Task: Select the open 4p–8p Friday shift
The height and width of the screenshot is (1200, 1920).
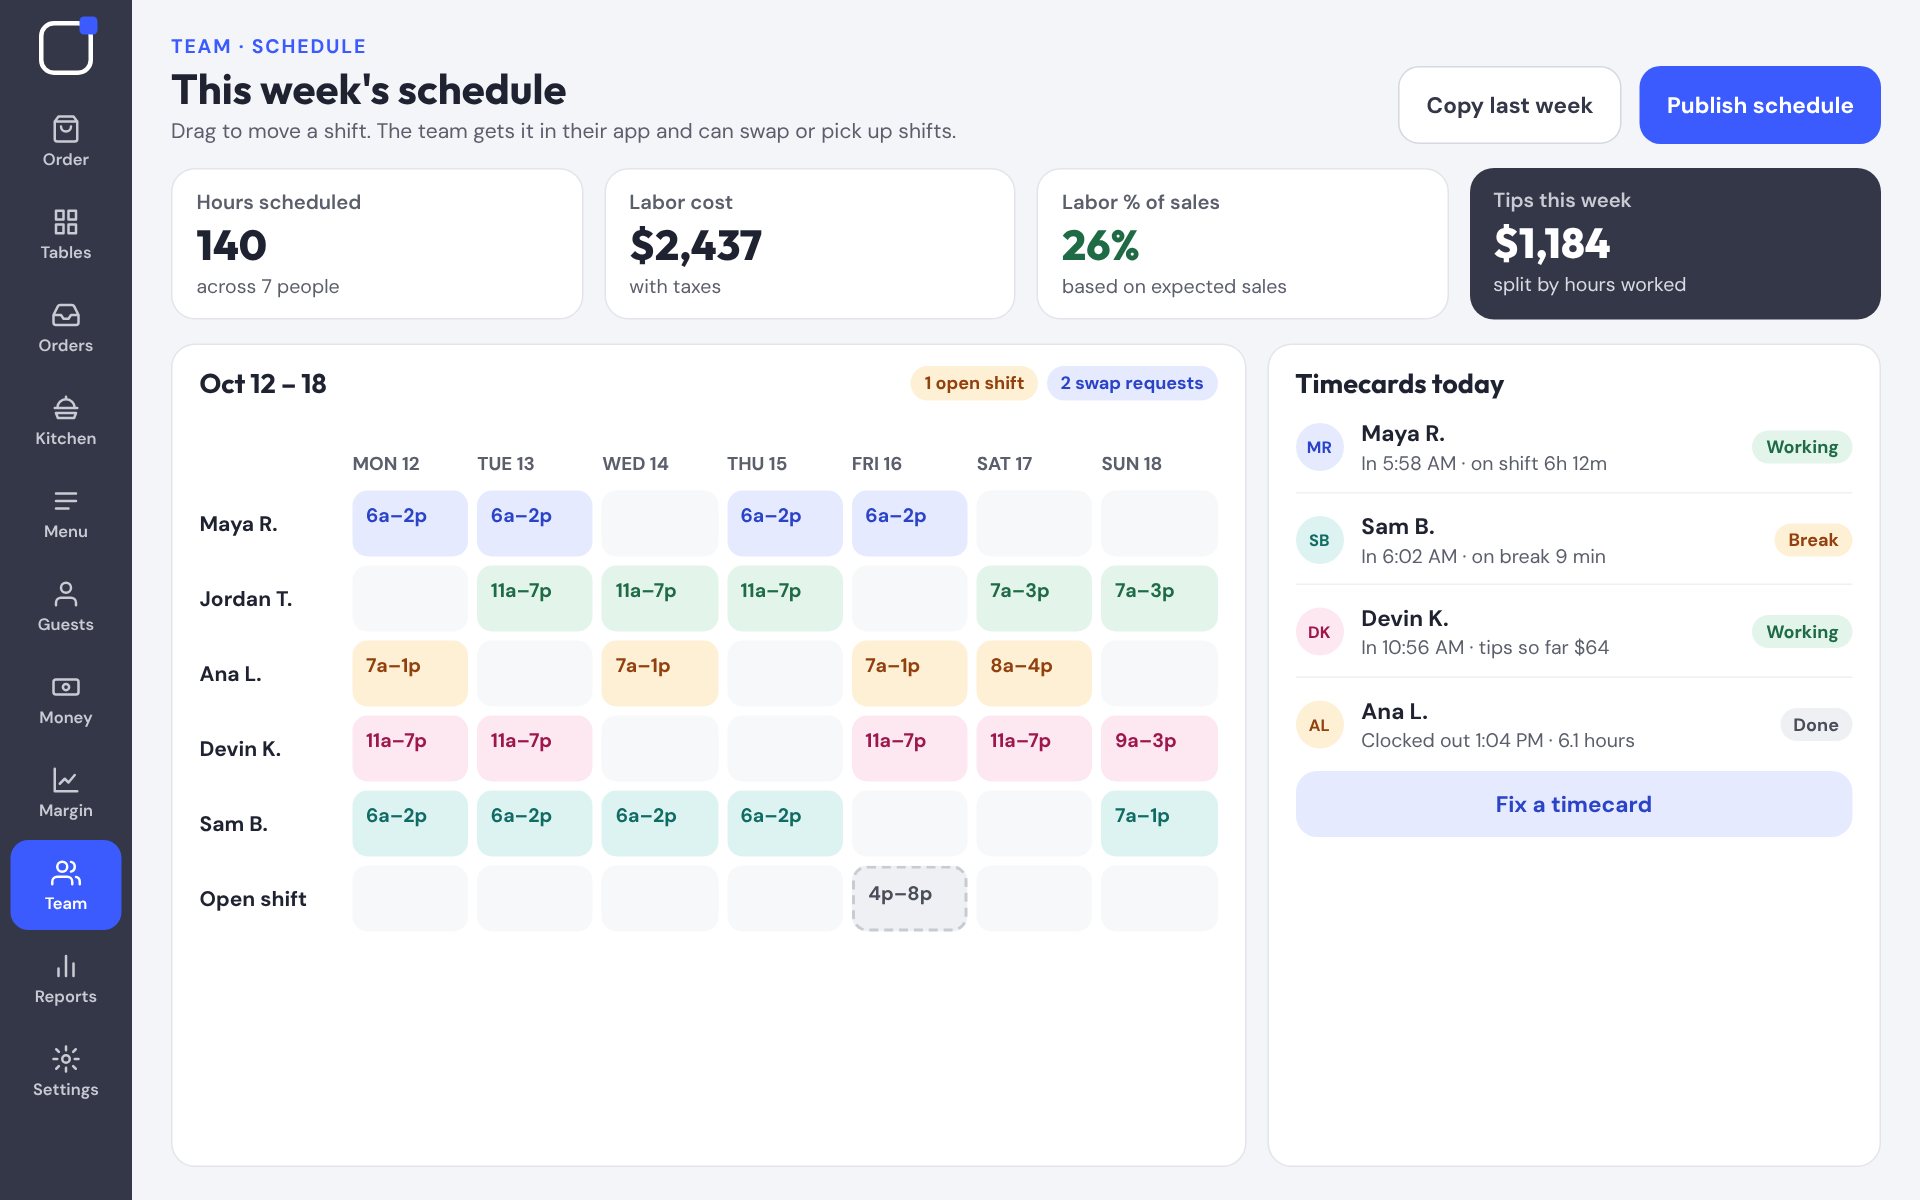Action: (x=909, y=898)
